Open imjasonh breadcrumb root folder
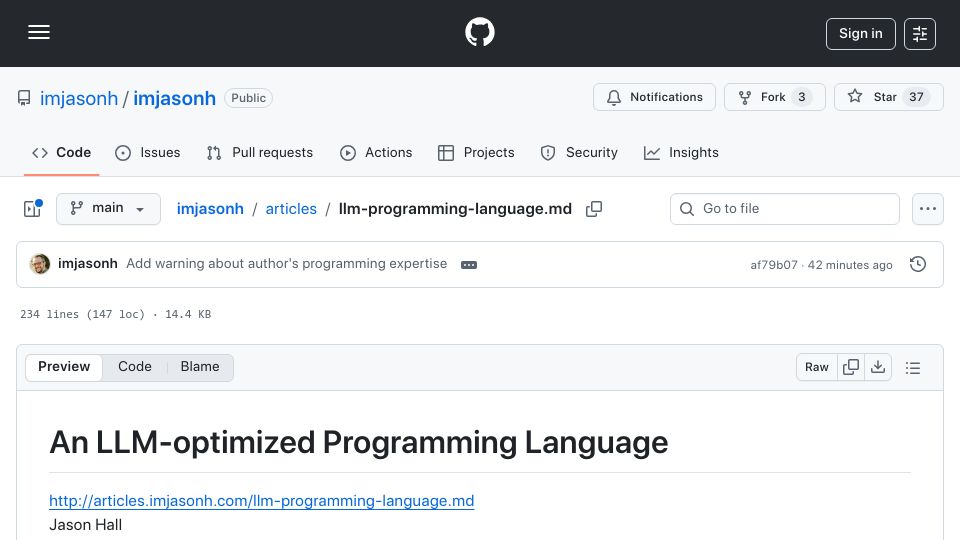 pos(210,209)
